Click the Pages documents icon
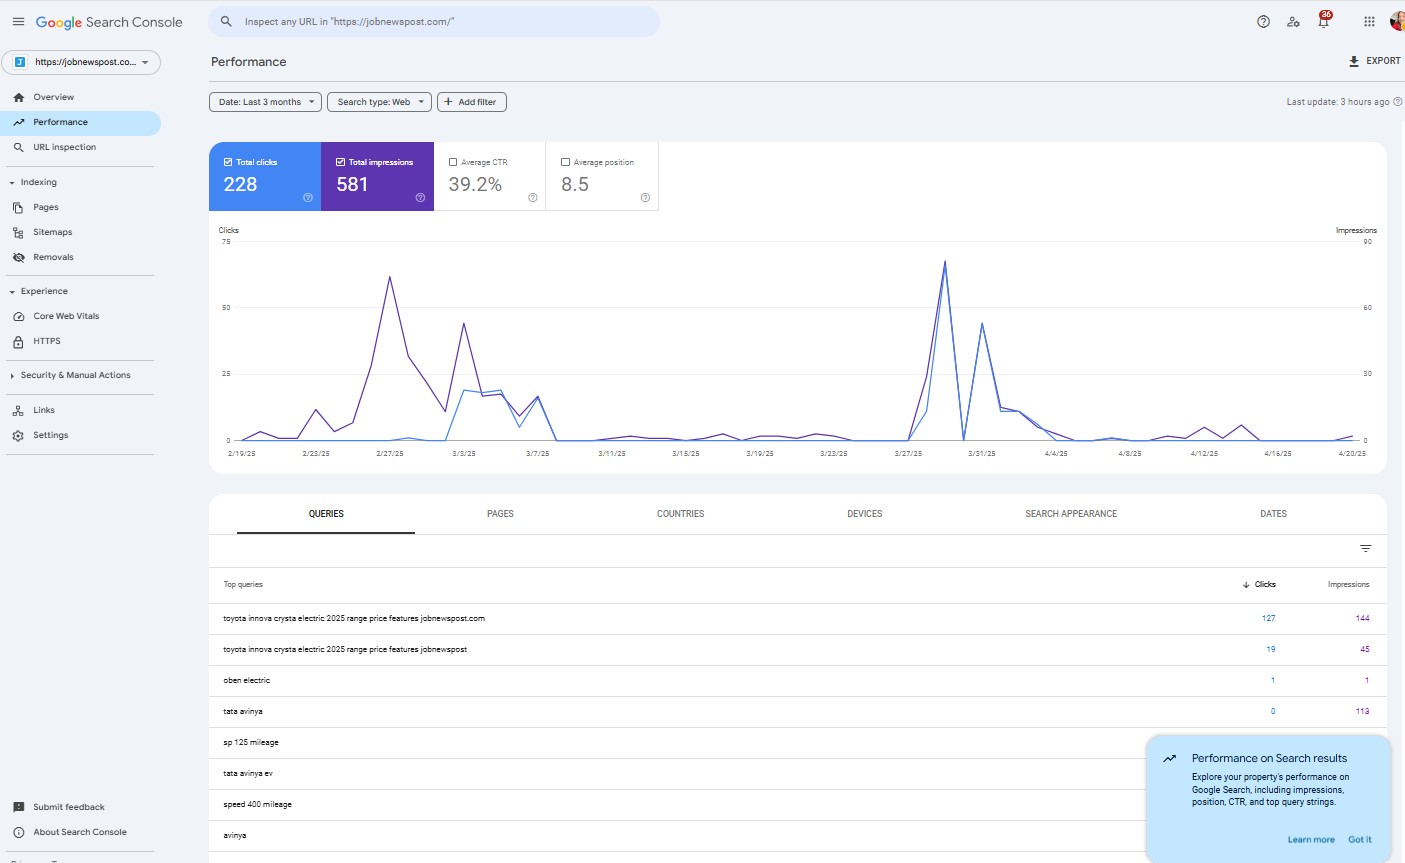 [18, 207]
